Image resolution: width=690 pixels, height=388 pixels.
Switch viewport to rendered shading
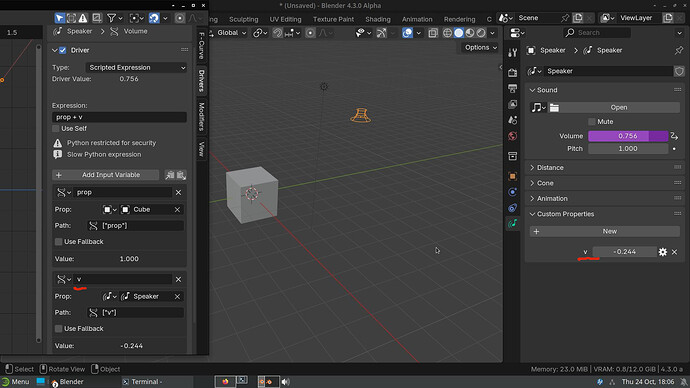481,33
